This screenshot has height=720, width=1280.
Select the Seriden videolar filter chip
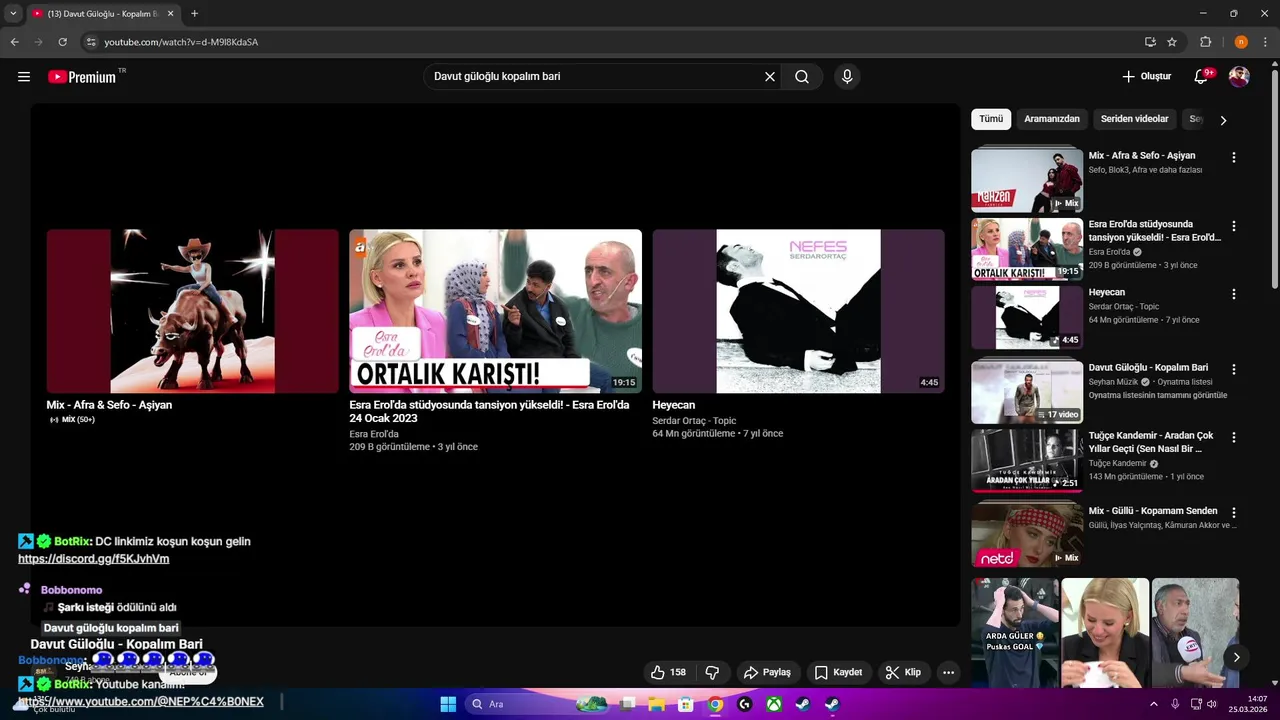(1134, 119)
